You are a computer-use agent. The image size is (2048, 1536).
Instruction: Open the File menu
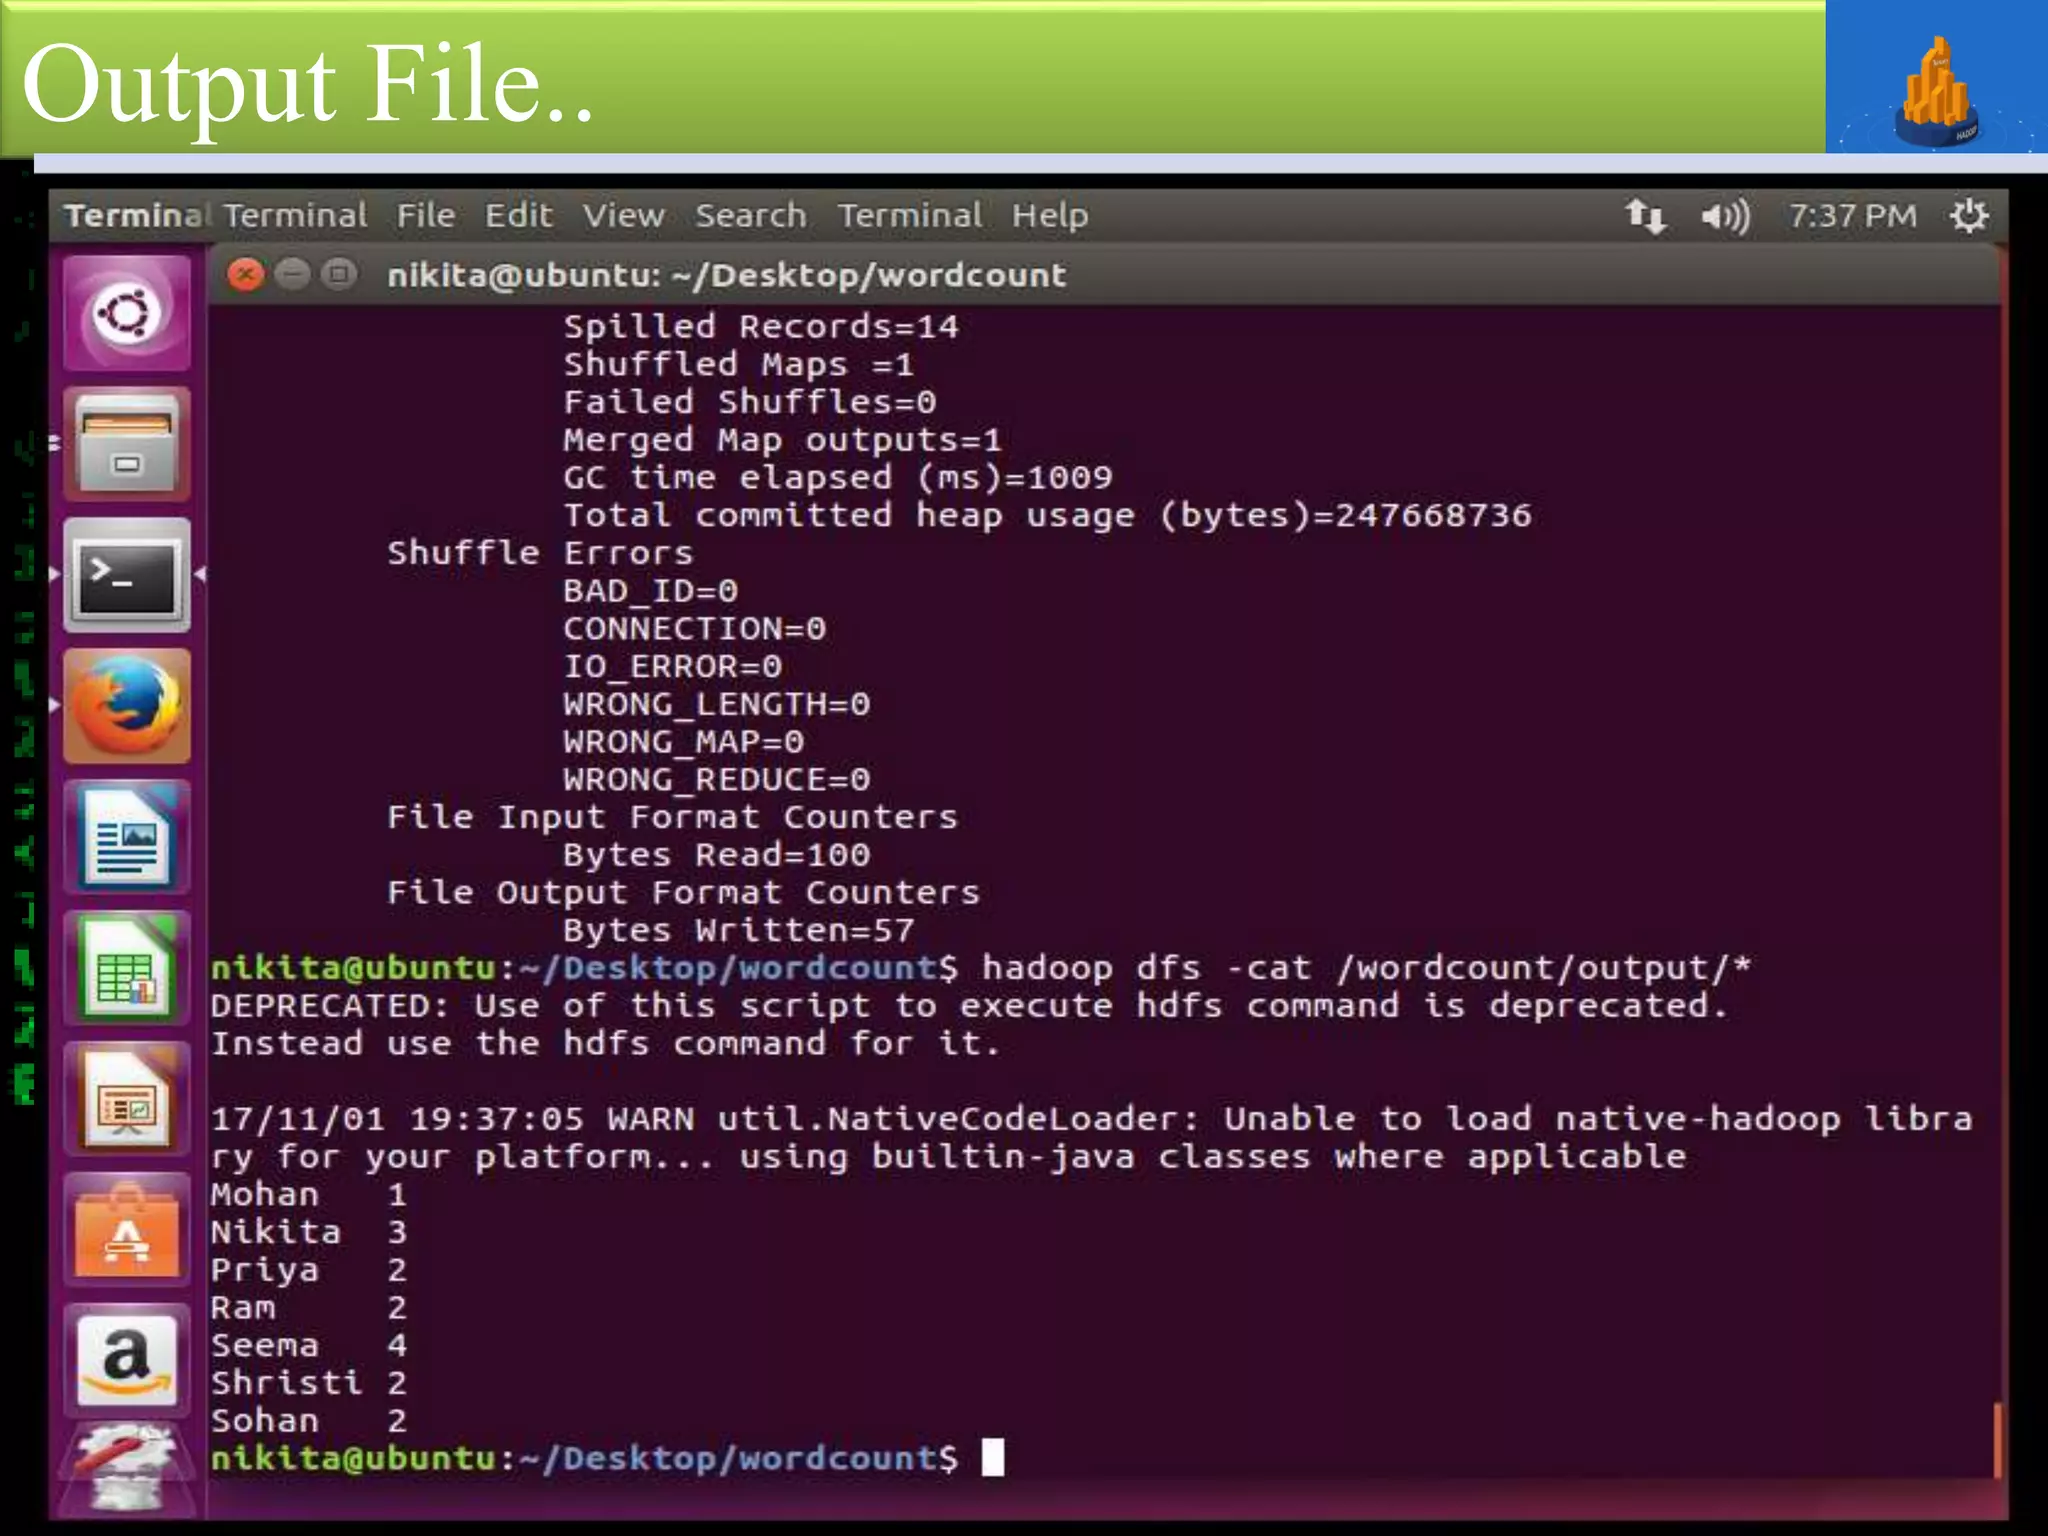pyautogui.click(x=426, y=215)
